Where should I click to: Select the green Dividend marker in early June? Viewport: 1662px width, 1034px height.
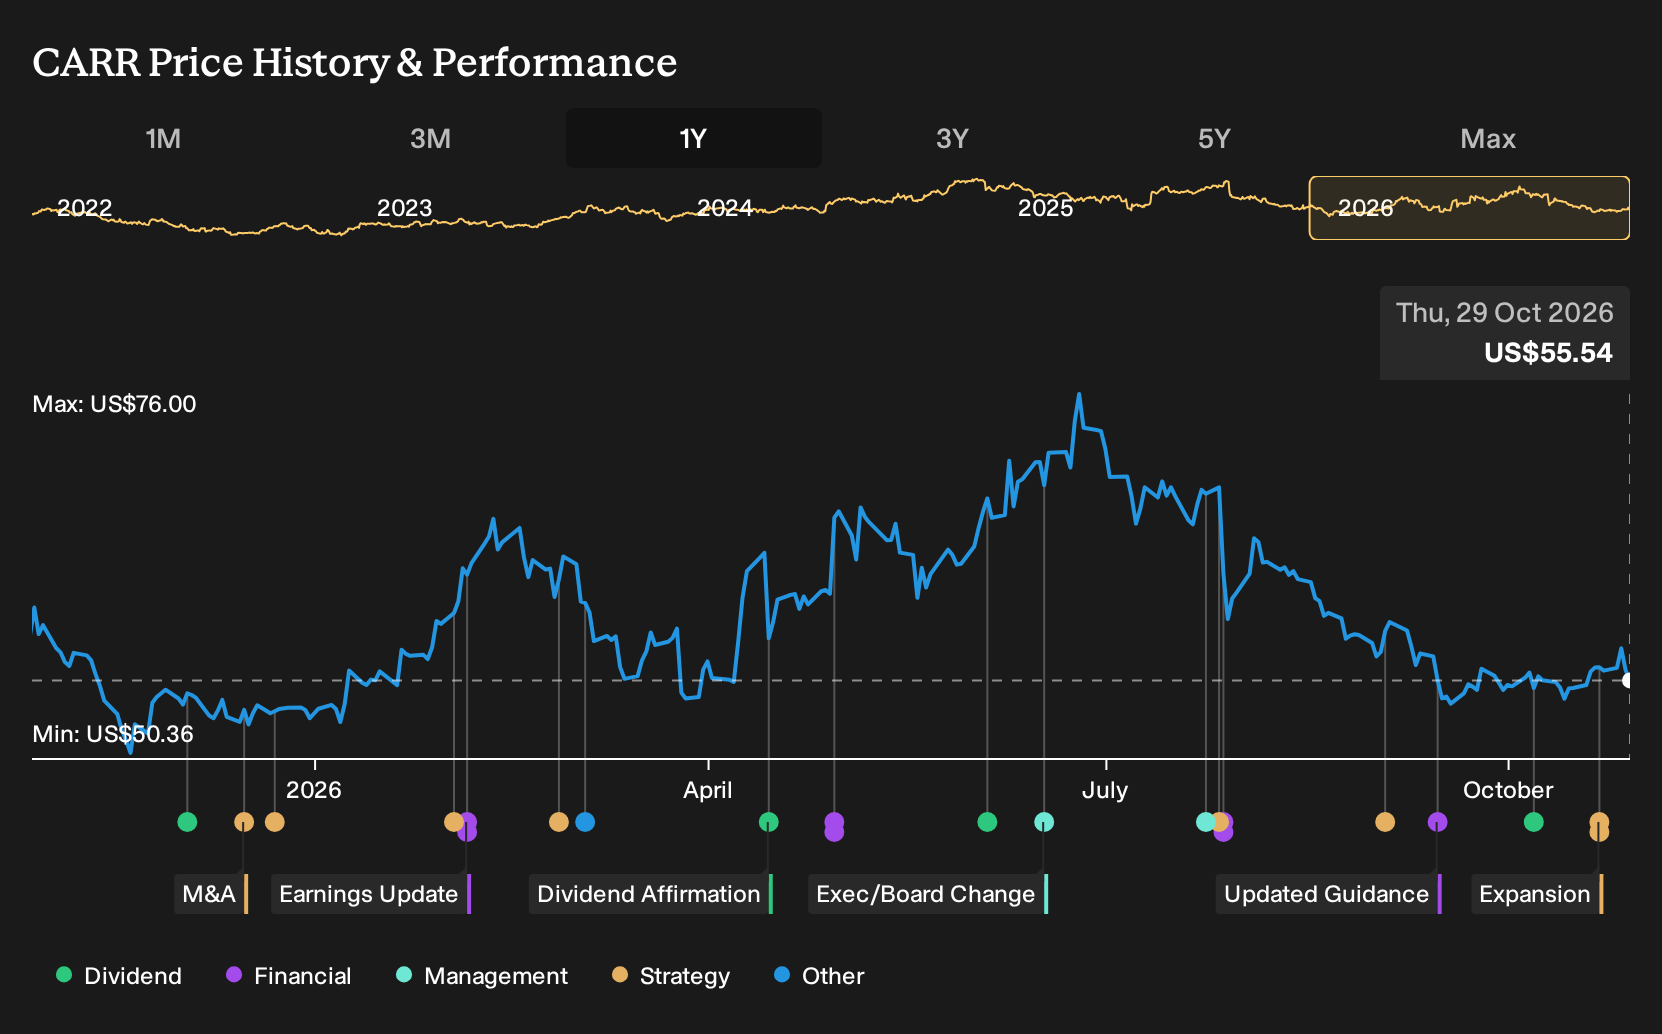pos(987,822)
